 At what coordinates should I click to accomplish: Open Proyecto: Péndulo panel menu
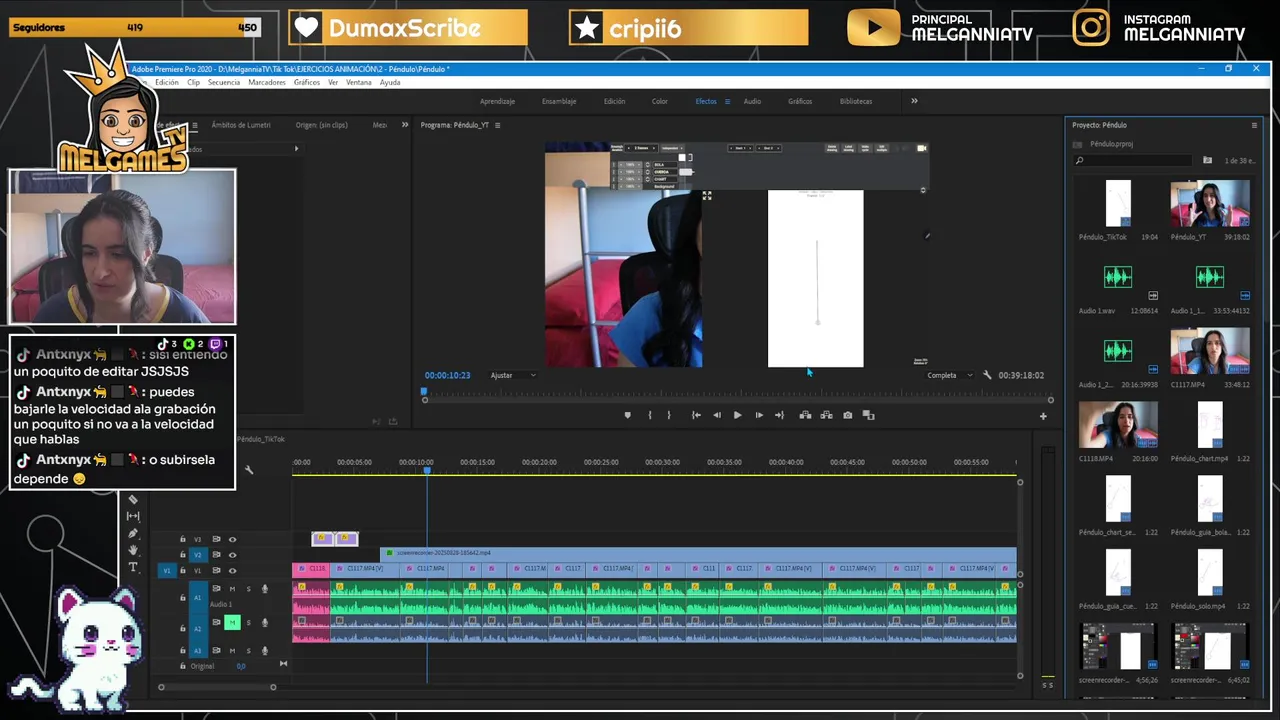[x=1254, y=125]
